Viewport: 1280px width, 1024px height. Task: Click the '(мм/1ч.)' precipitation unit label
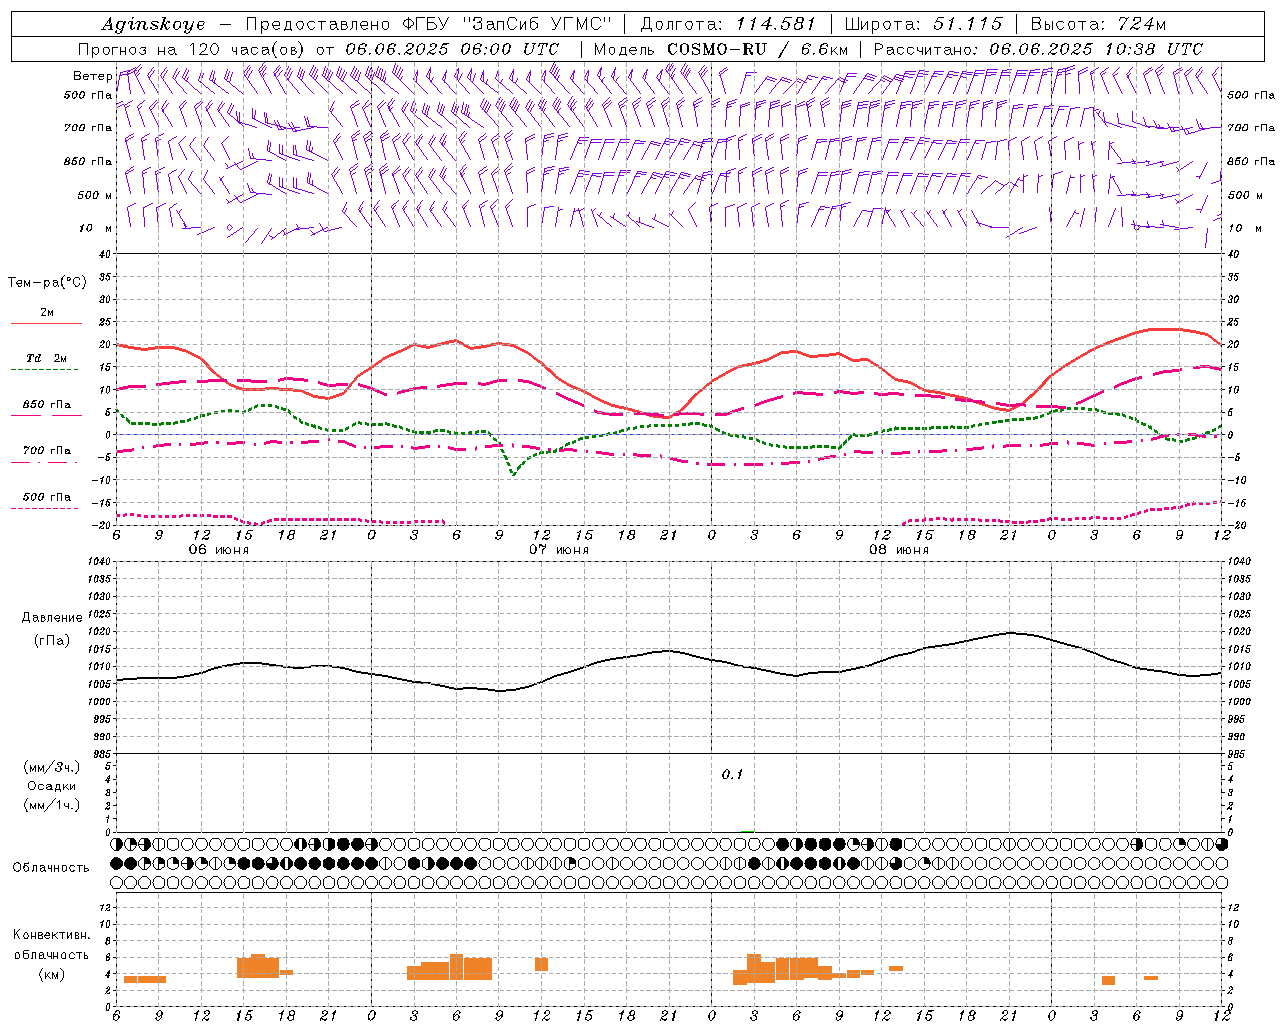click(52, 805)
